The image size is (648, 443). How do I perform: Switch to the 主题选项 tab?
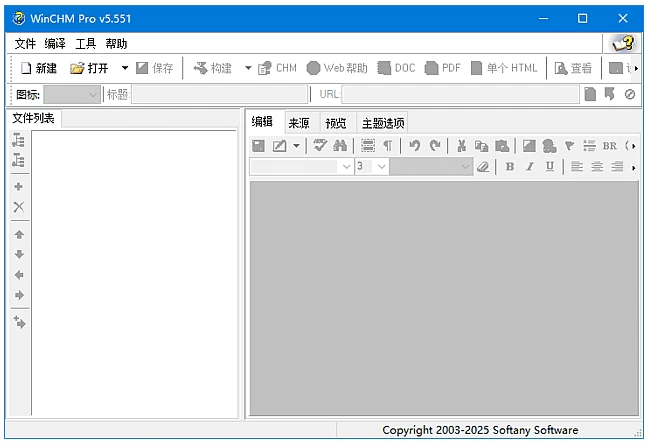[x=383, y=123]
